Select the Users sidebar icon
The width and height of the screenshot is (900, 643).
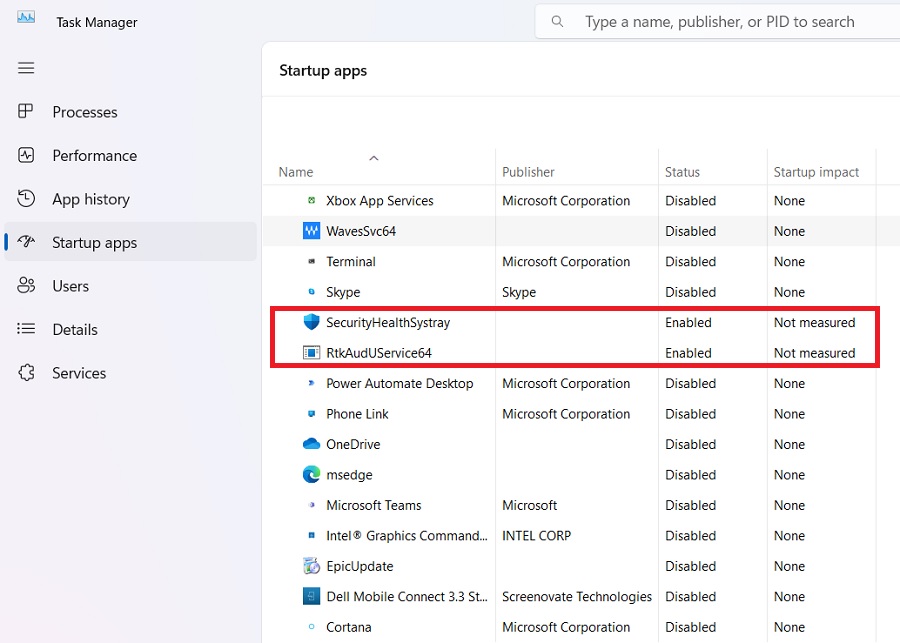26,285
